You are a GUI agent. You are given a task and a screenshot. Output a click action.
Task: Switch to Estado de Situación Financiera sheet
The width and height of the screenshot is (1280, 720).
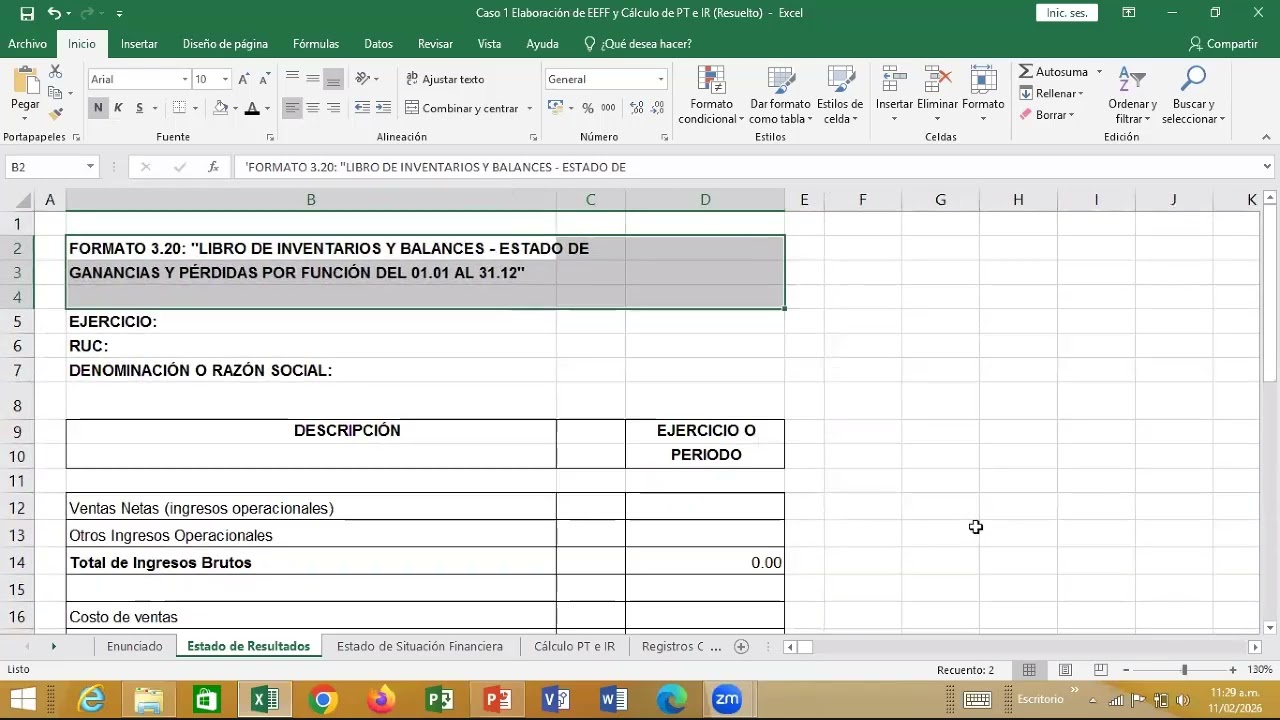pos(420,647)
